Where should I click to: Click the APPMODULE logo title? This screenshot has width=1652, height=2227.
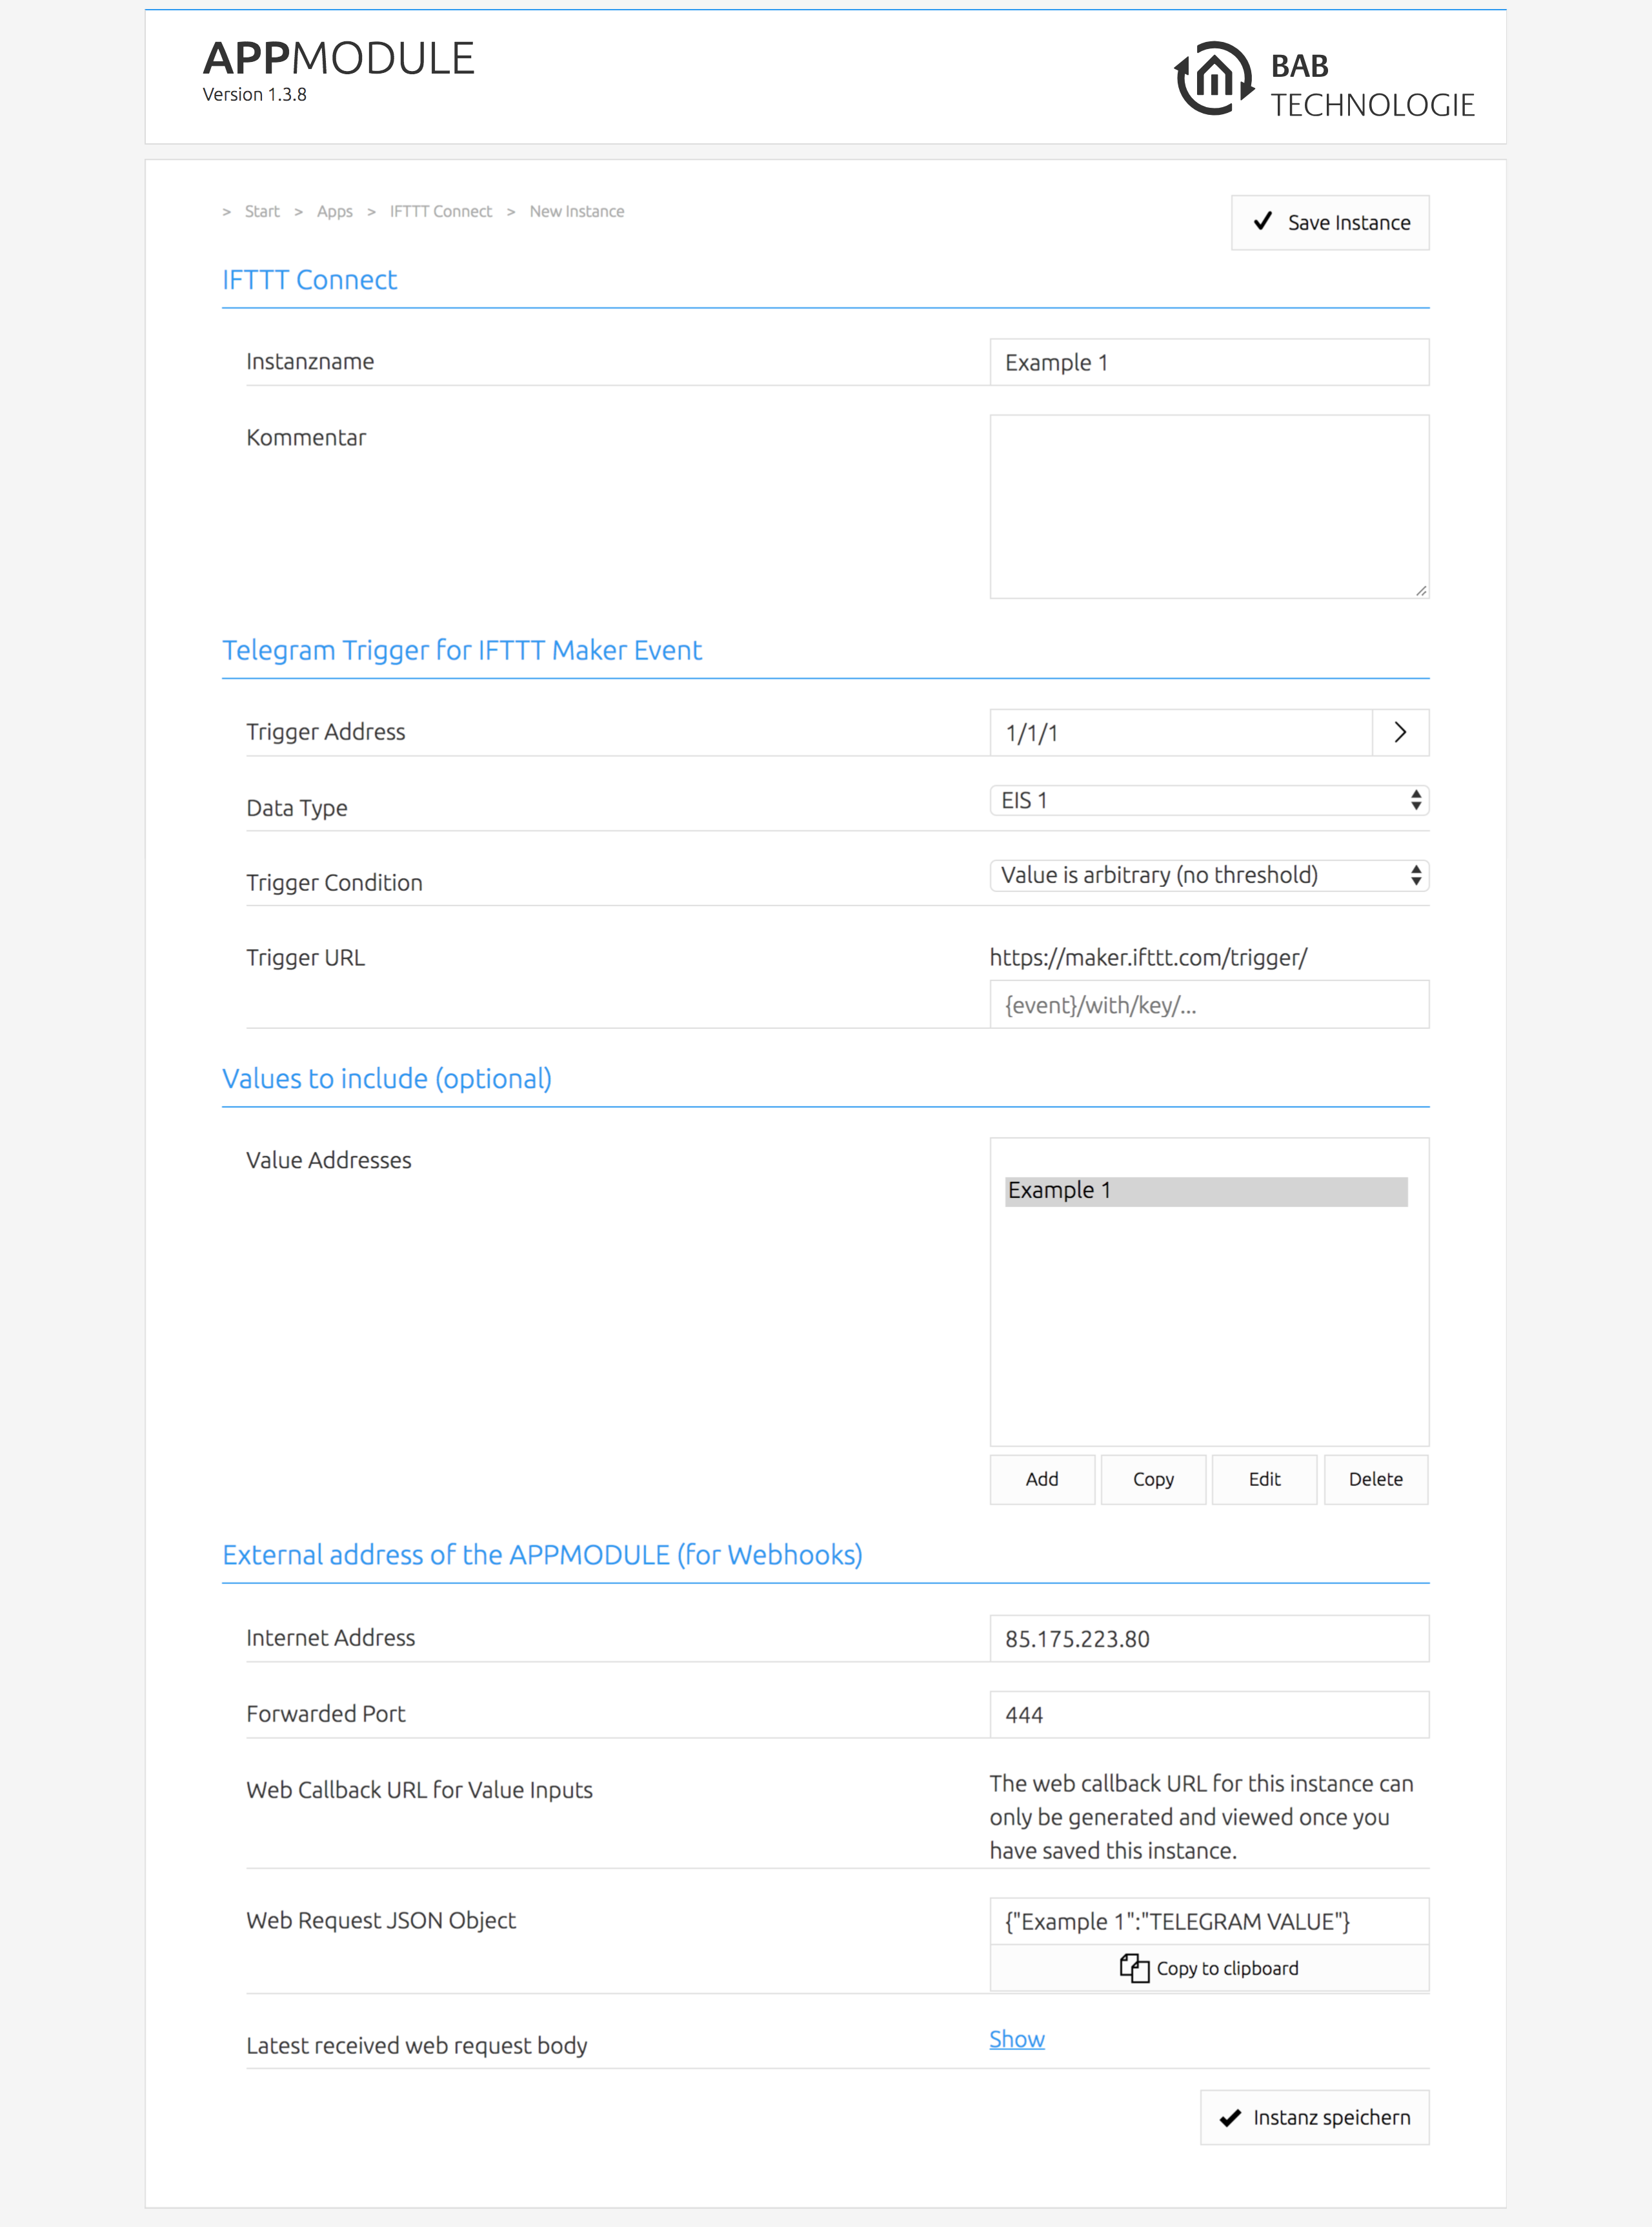click(x=338, y=60)
